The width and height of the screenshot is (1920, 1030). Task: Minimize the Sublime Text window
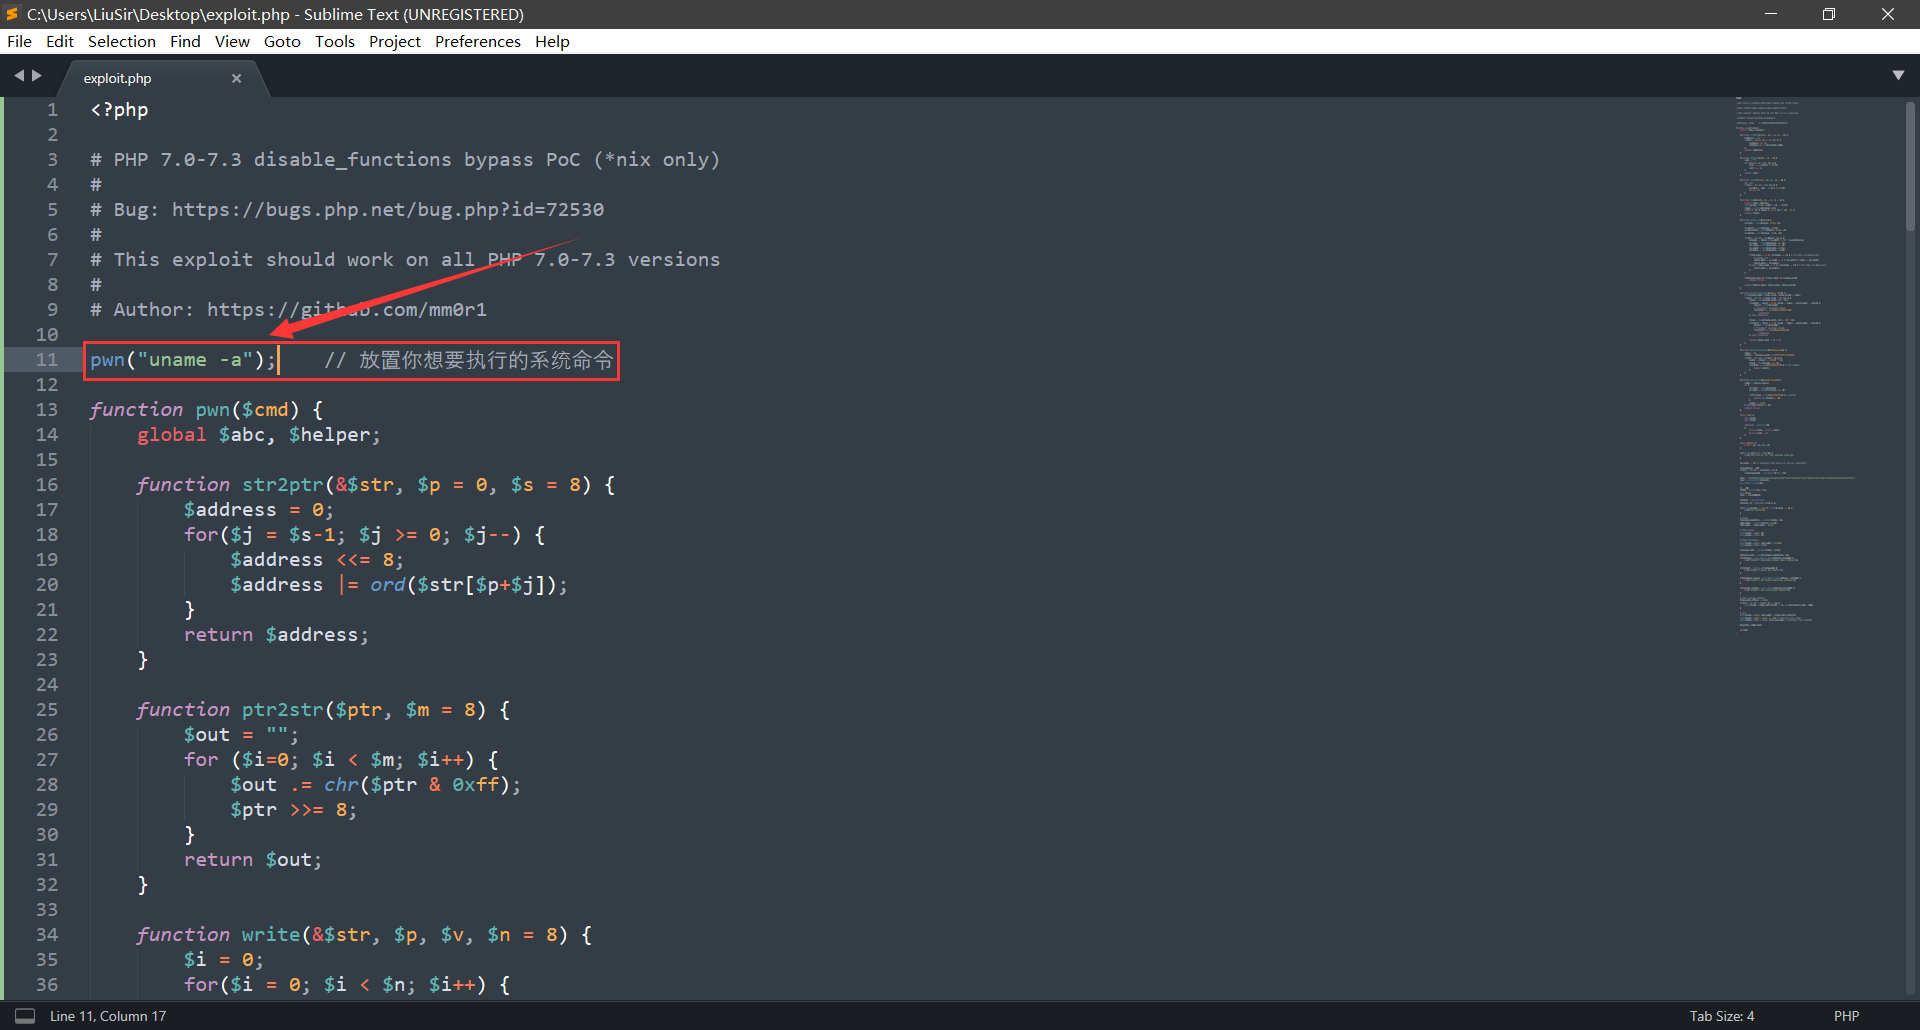1771,14
